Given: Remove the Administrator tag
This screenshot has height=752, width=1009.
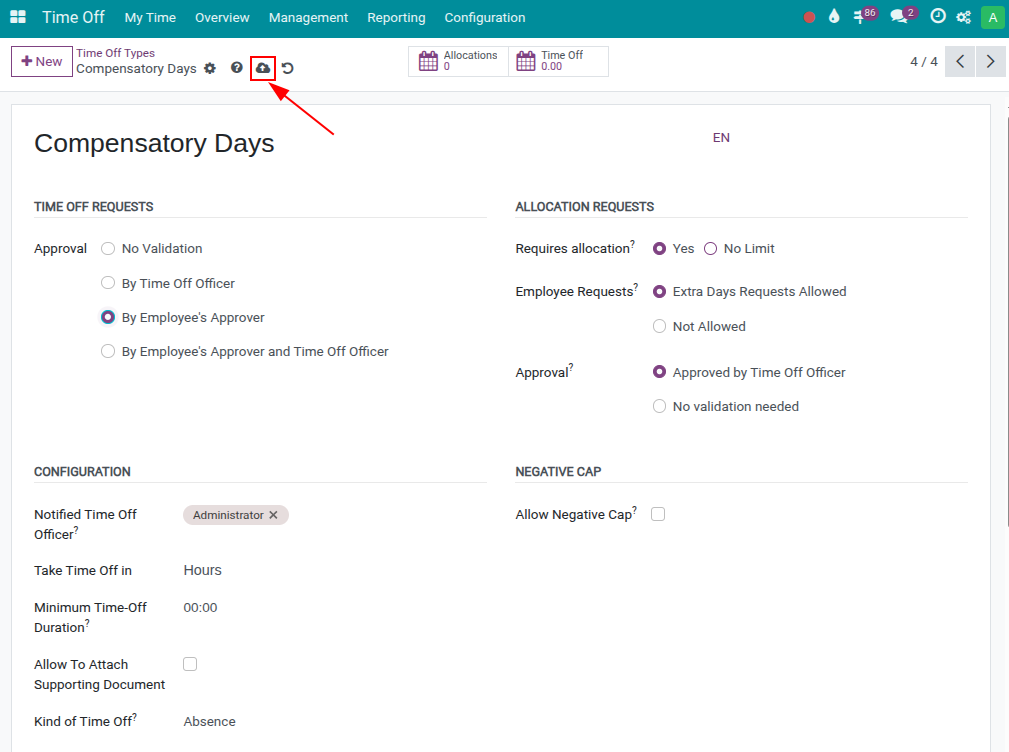Looking at the screenshot, I should (x=273, y=514).
